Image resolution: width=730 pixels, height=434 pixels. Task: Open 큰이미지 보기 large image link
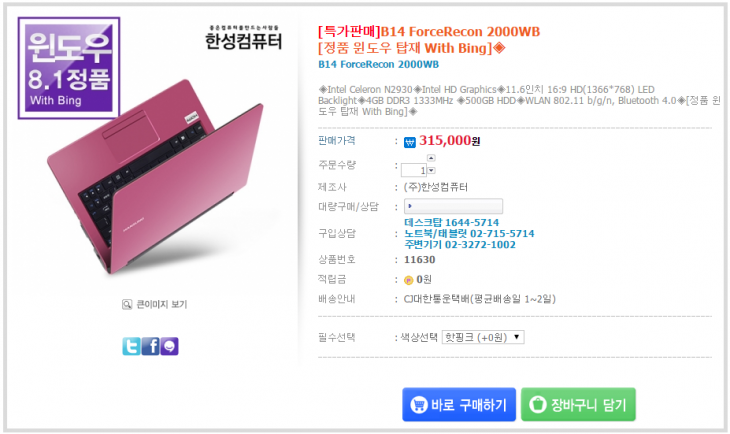[160, 304]
